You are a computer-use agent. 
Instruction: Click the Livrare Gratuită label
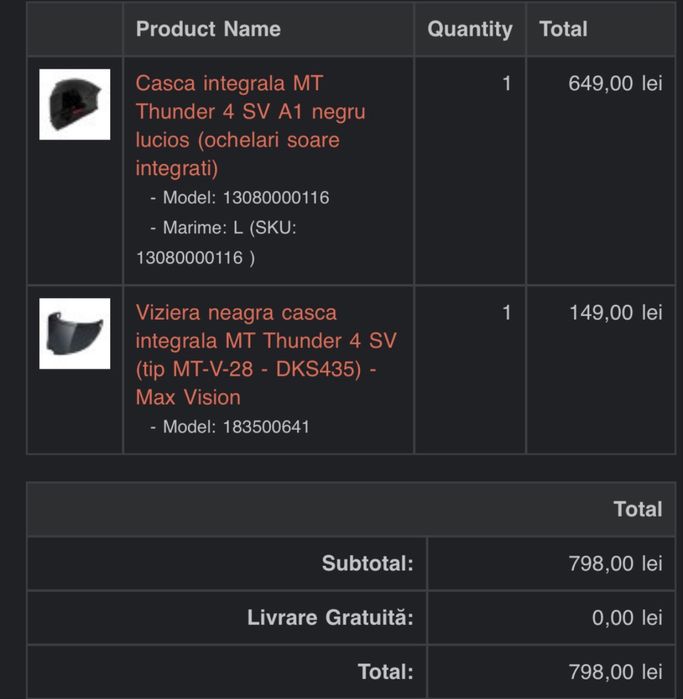pos(330,618)
